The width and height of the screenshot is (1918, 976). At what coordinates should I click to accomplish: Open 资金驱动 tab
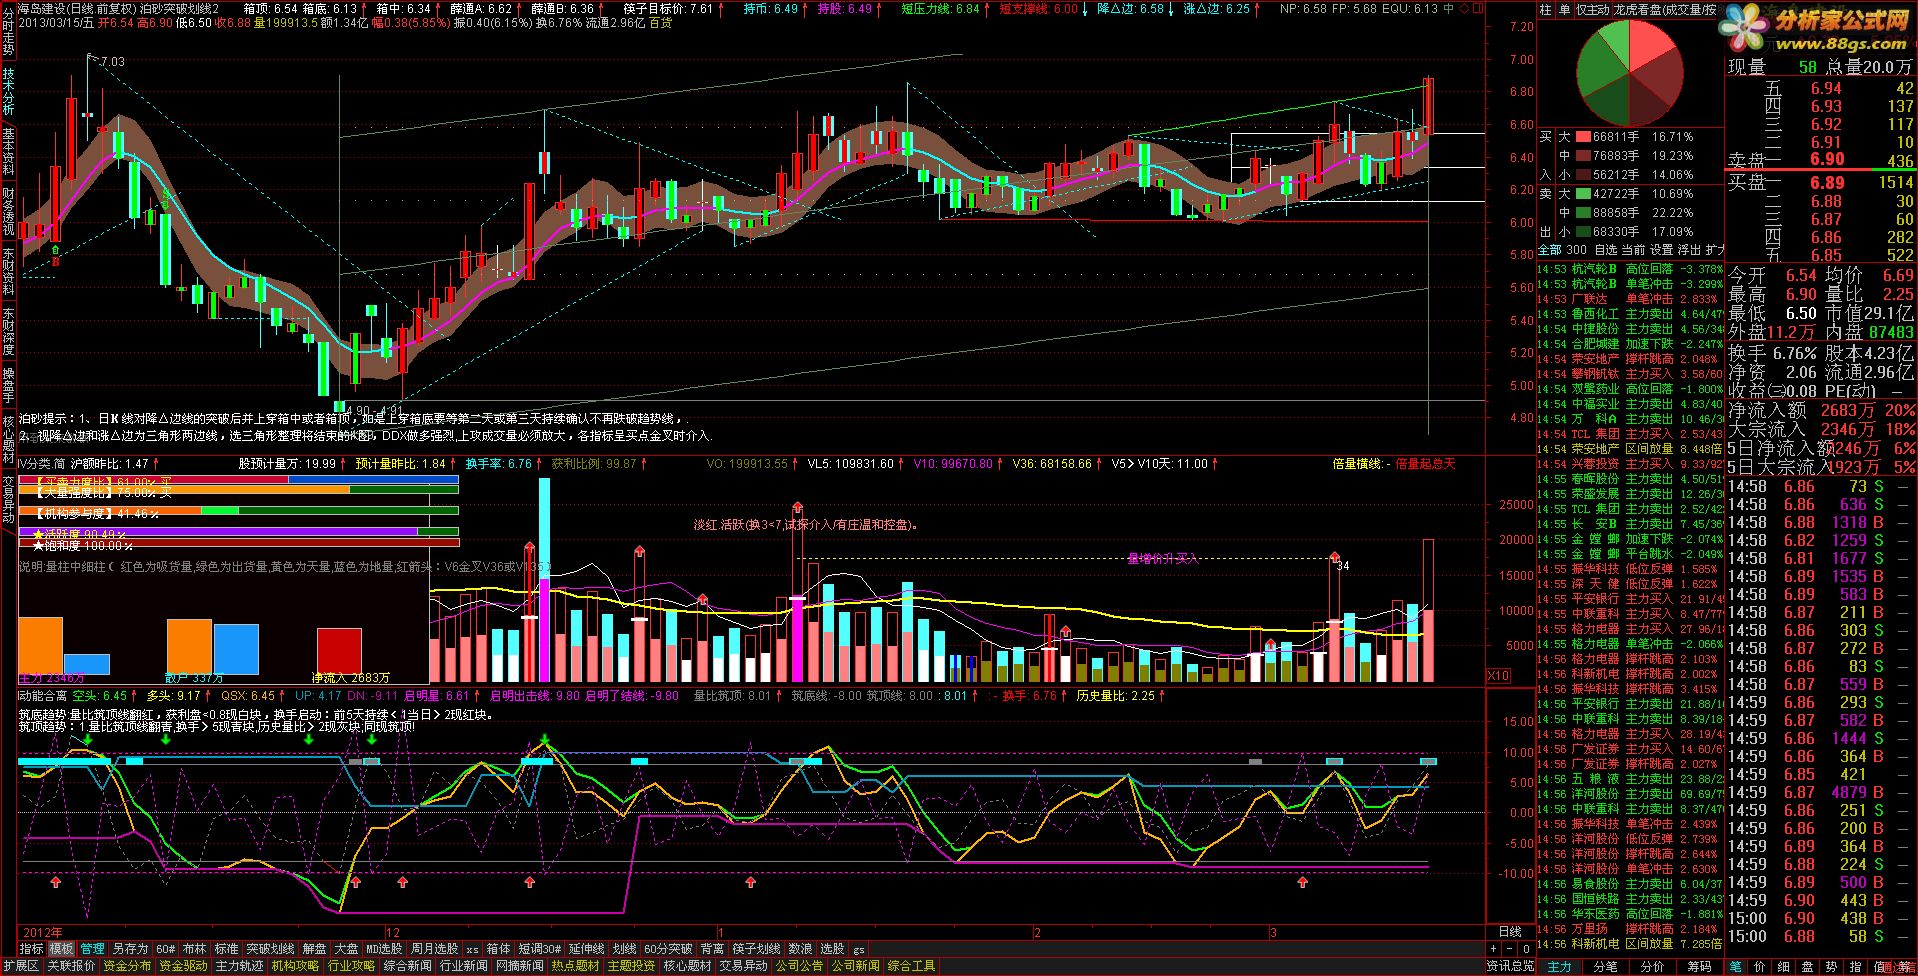pos(183,966)
